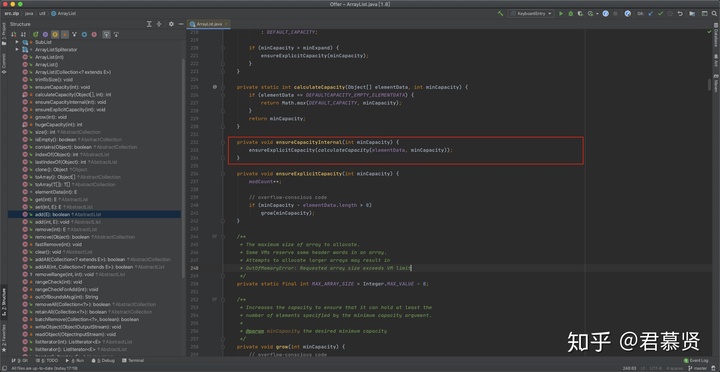
Task: Open the Favorites tool window tab
Action: (4, 339)
